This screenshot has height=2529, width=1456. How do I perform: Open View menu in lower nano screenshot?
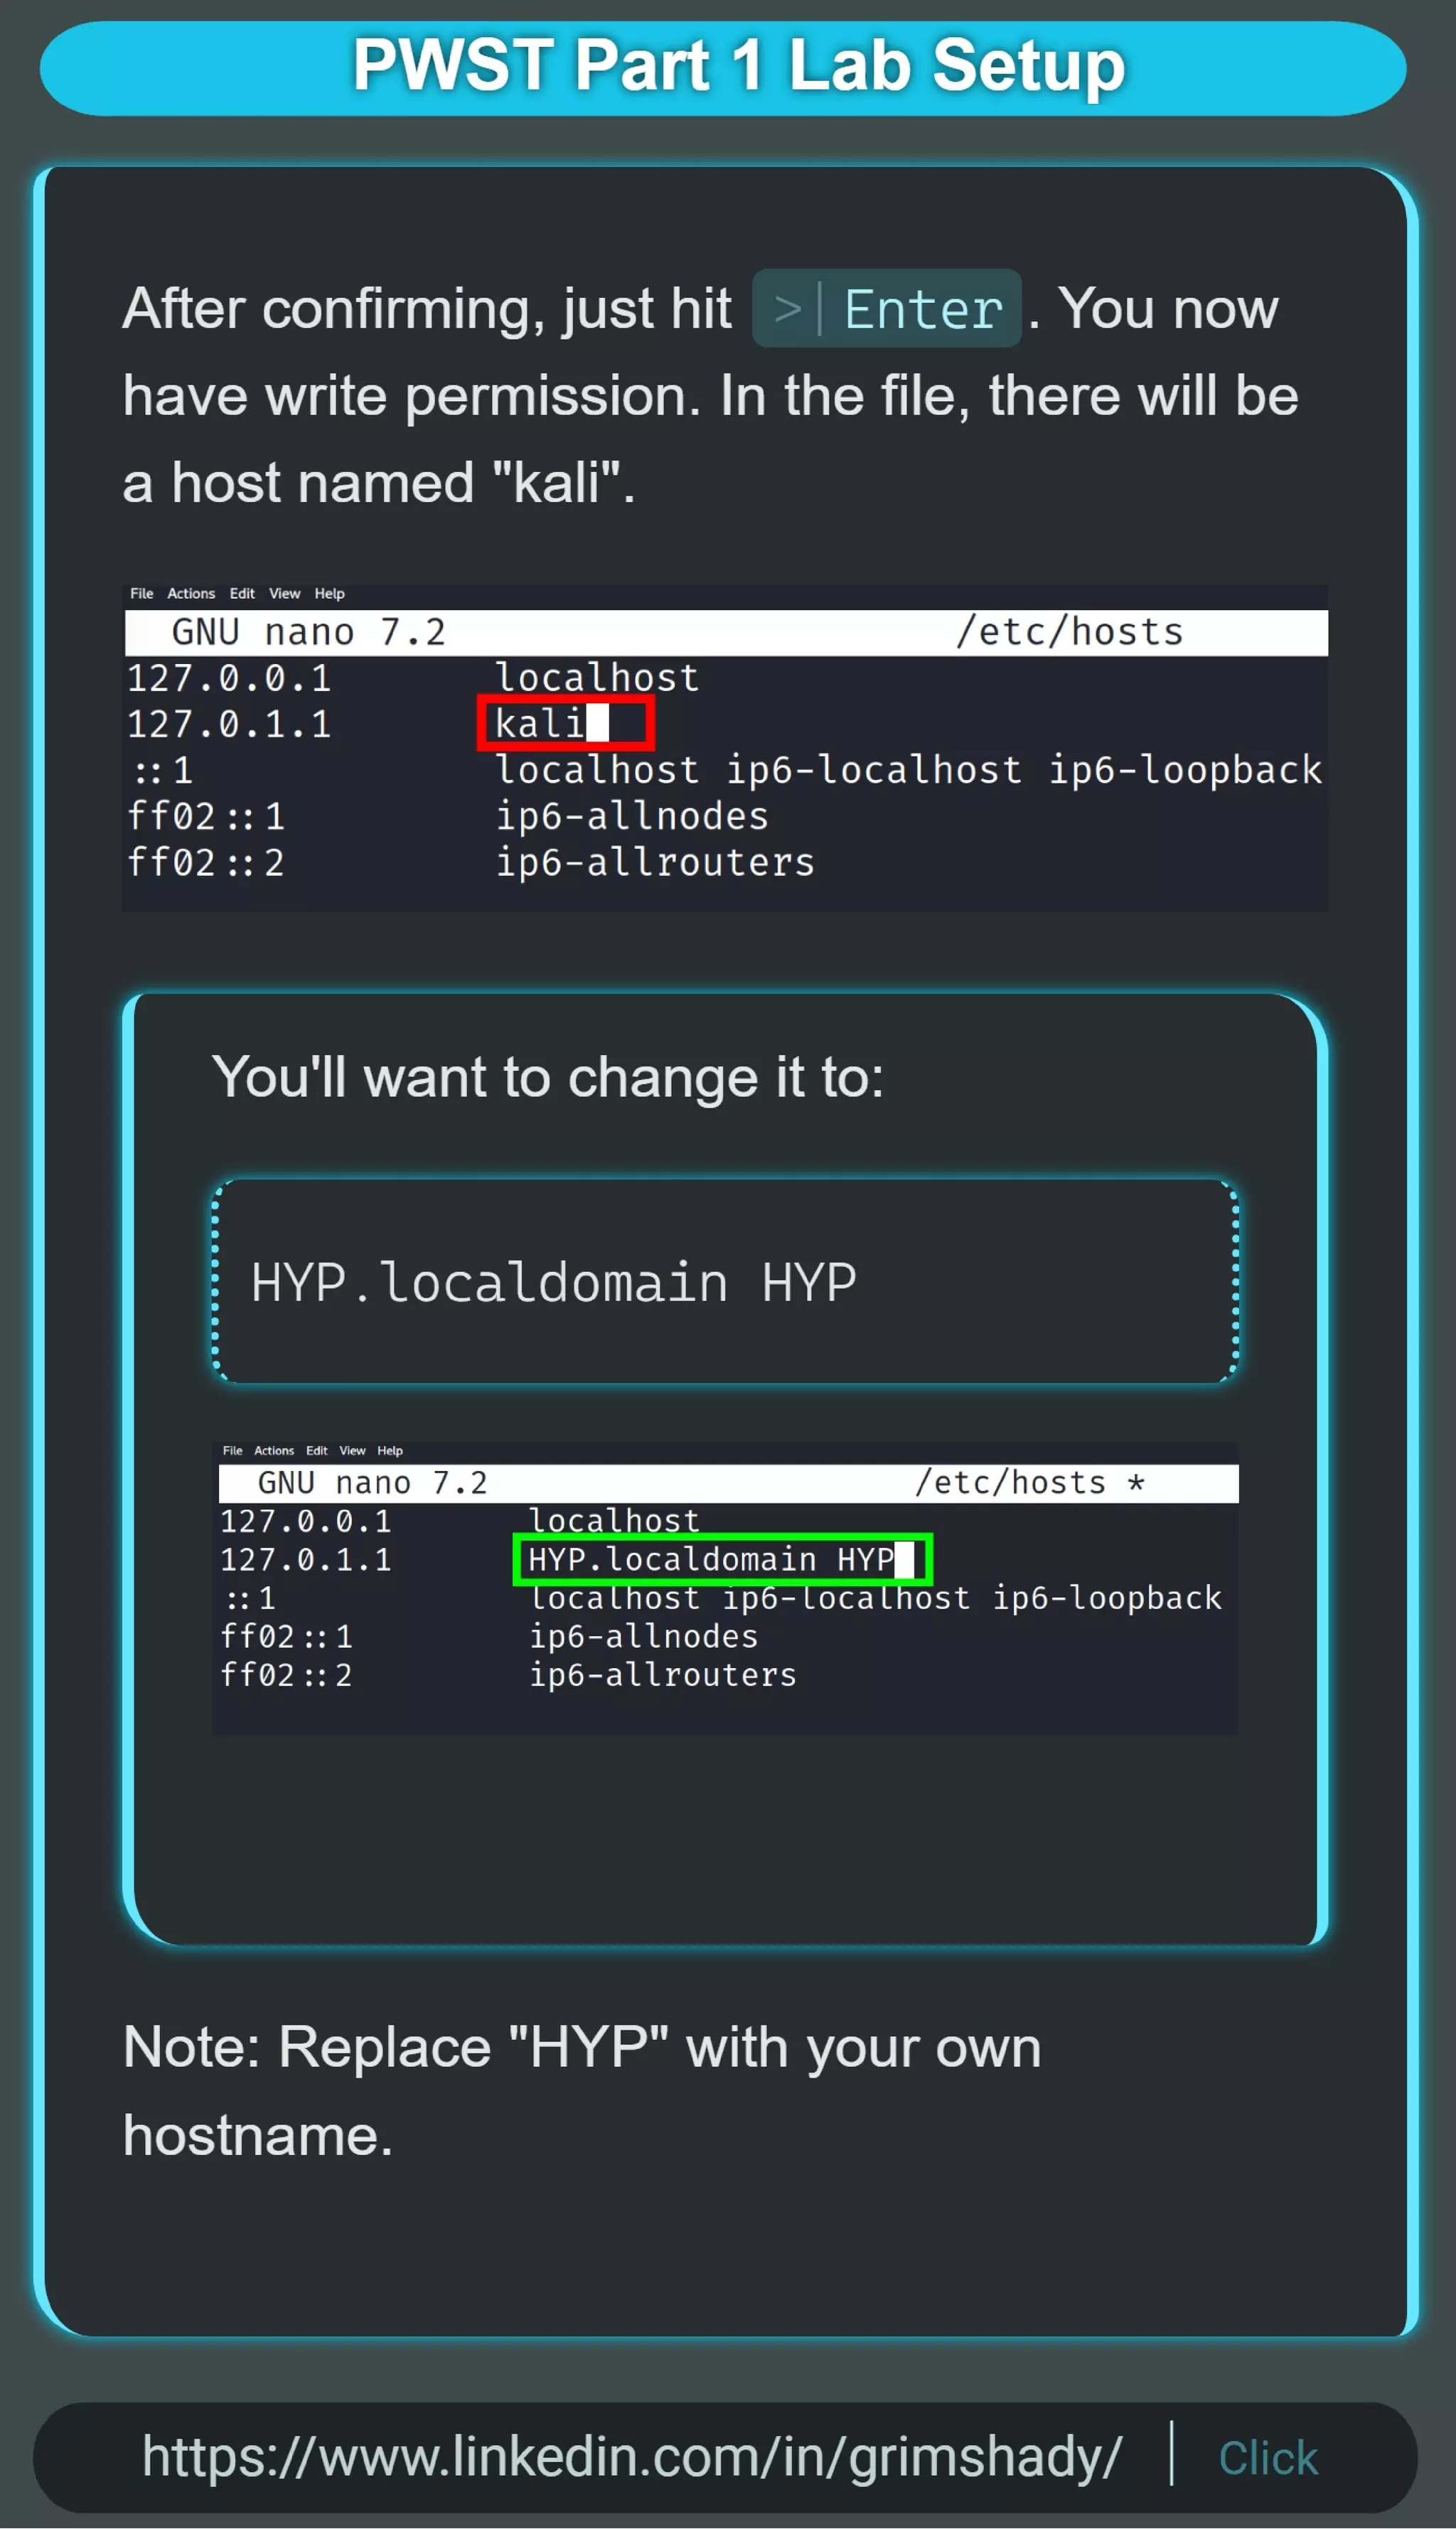(352, 1450)
